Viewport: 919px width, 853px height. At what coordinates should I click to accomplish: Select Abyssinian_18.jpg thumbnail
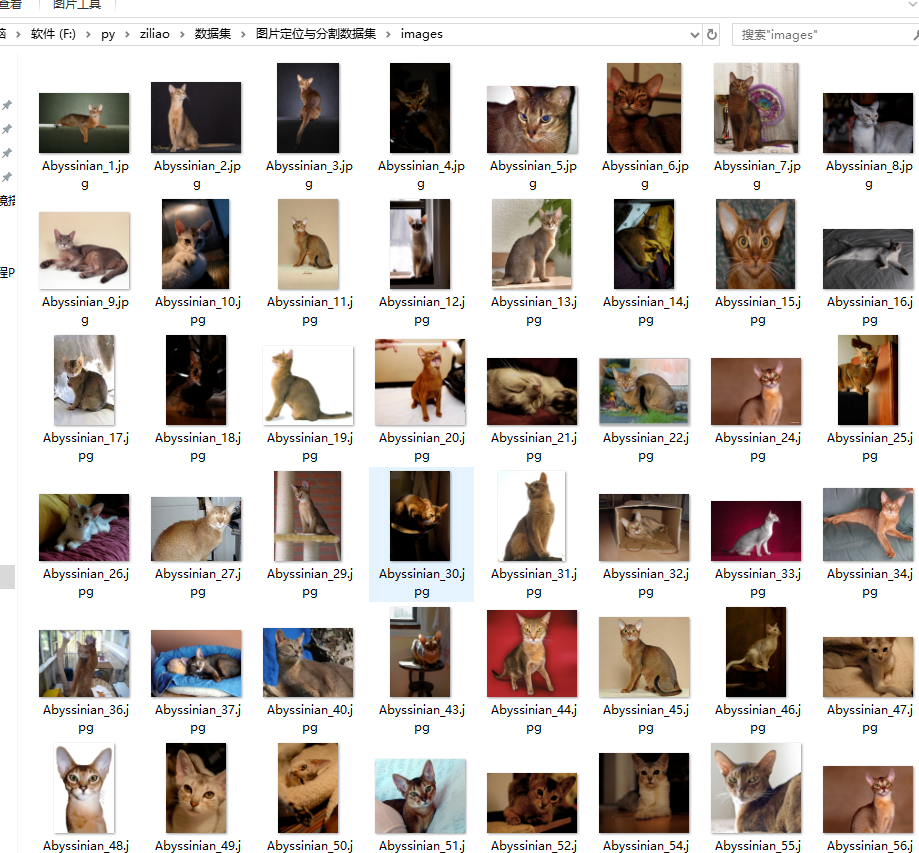click(x=196, y=380)
